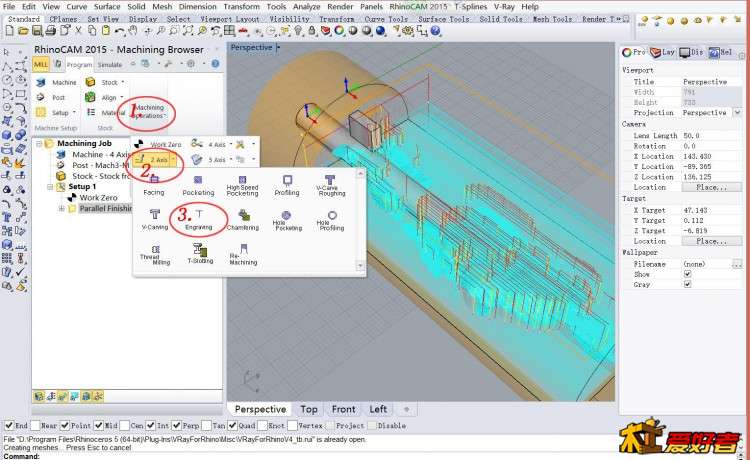Switch to the Top viewport tab
This screenshot has height=460, width=750.
[x=309, y=409]
